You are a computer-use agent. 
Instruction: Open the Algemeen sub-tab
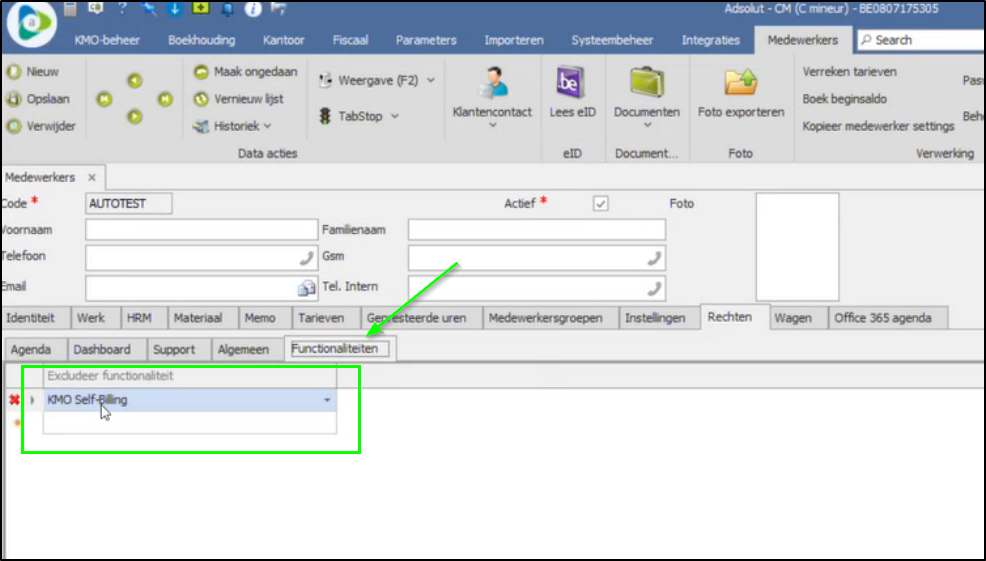[243, 349]
